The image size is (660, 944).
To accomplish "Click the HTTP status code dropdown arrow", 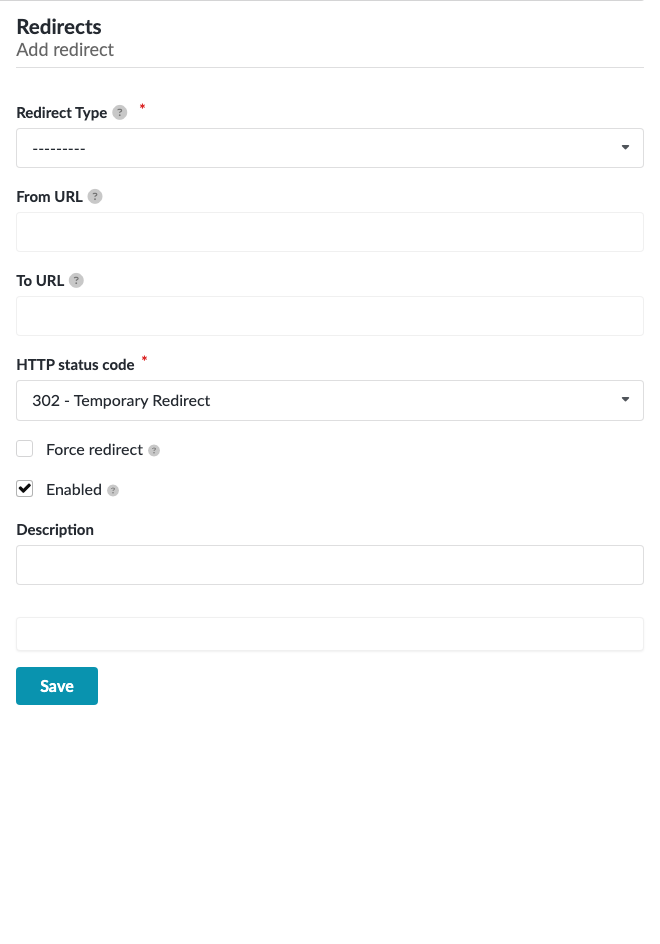I will pyautogui.click(x=626, y=400).
